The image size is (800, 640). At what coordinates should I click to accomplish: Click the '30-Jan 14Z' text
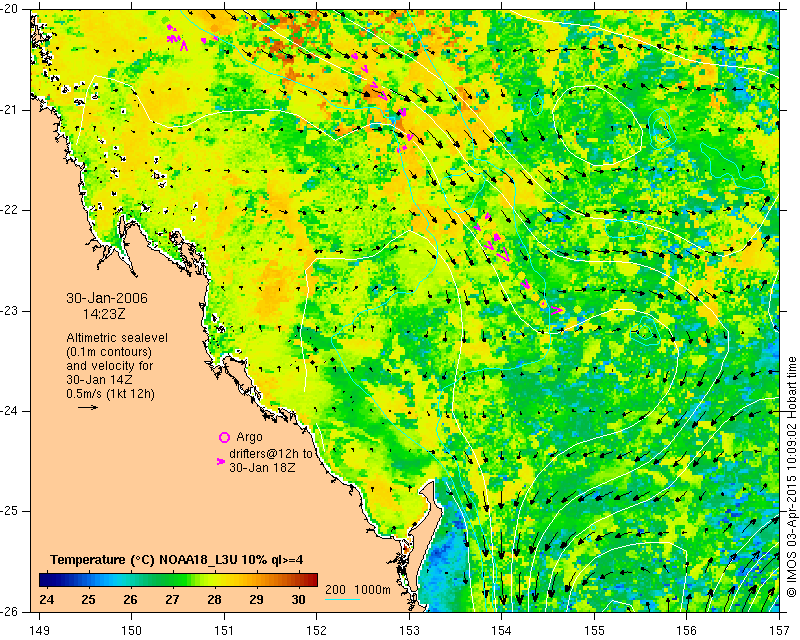(x=99, y=380)
